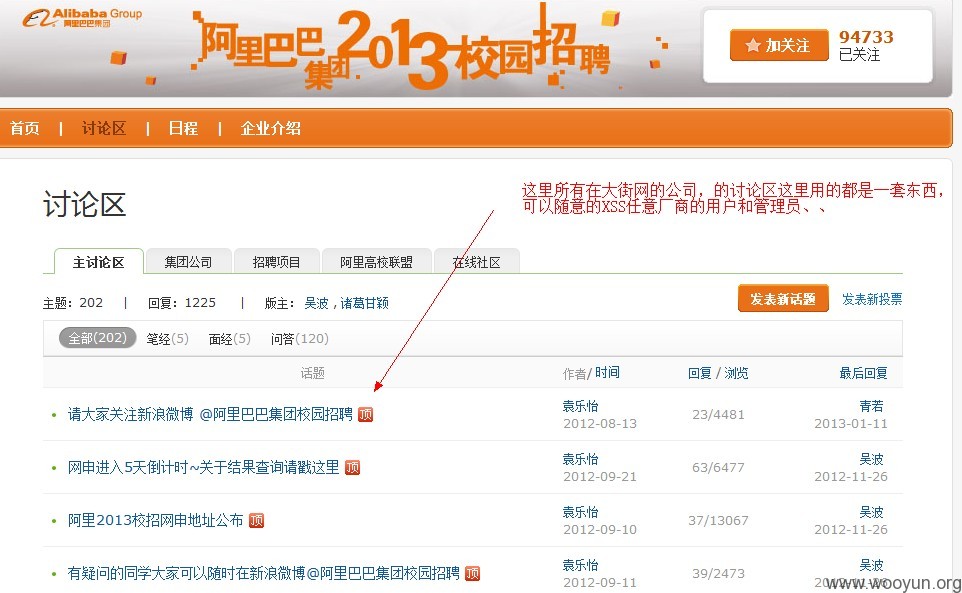Click the 63/6477 reply count

click(x=718, y=467)
